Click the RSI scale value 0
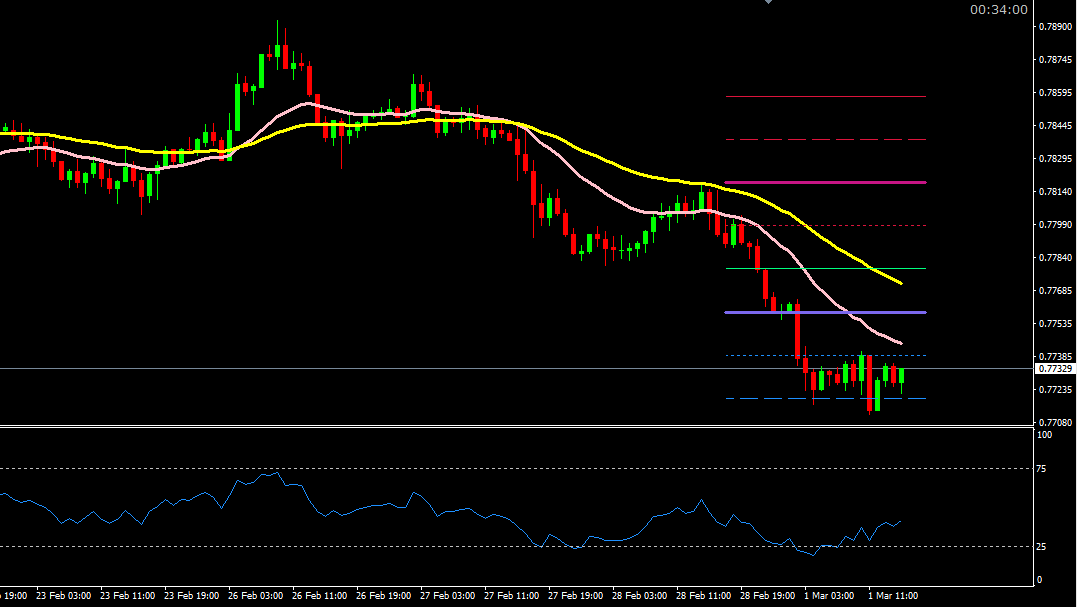 (1039, 580)
